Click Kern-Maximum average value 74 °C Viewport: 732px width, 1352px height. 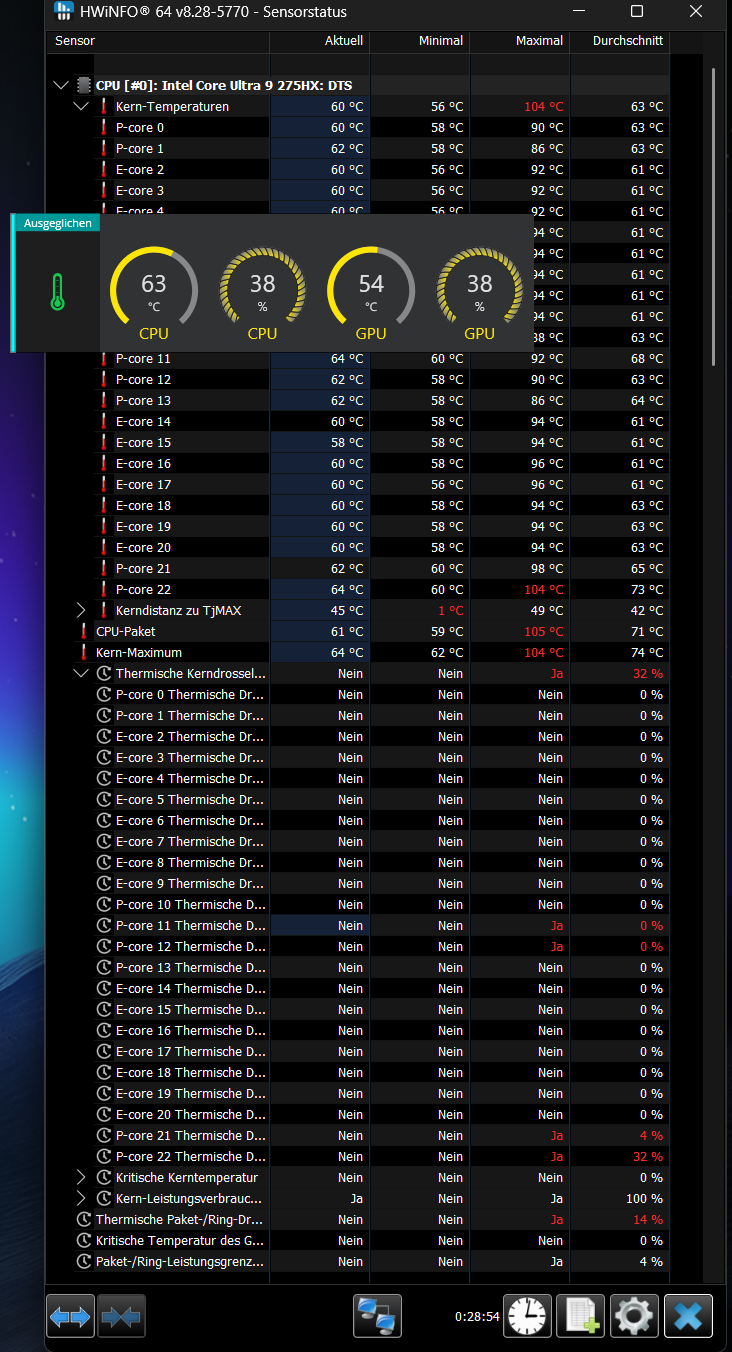click(x=648, y=653)
